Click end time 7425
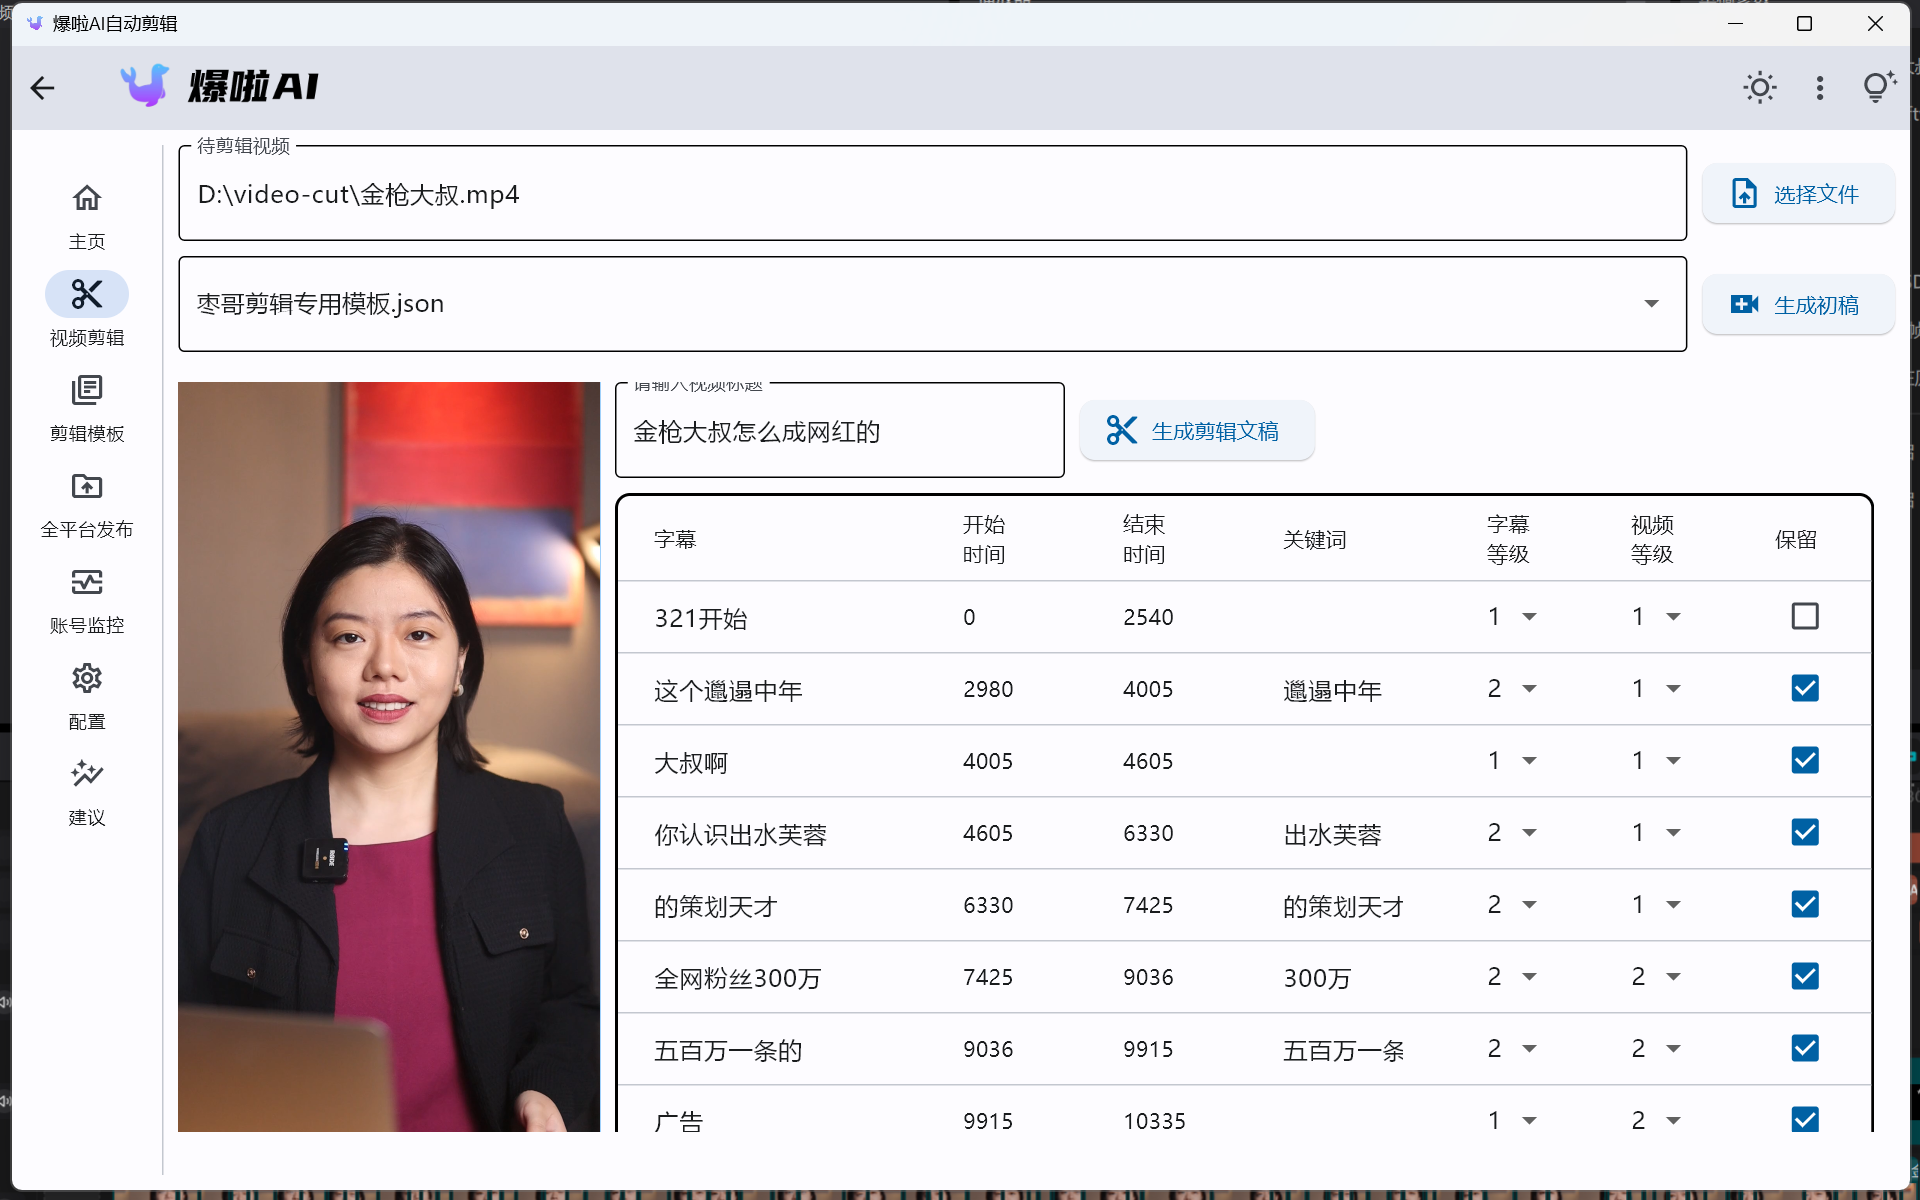The width and height of the screenshot is (1920, 1200). click(1148, 905)
